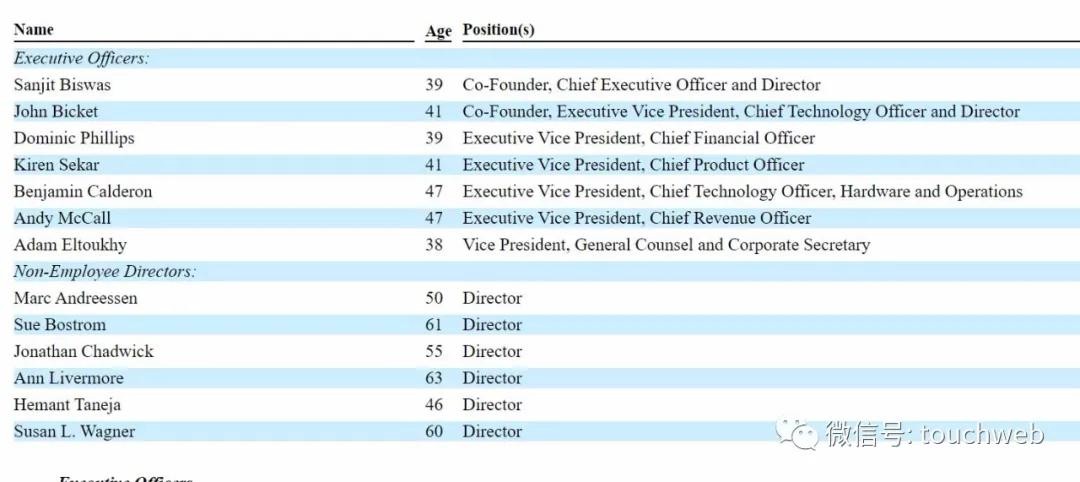Select Sue Bostrom's age value 61
Viewport: 1080px width, 482px height.
433,325
